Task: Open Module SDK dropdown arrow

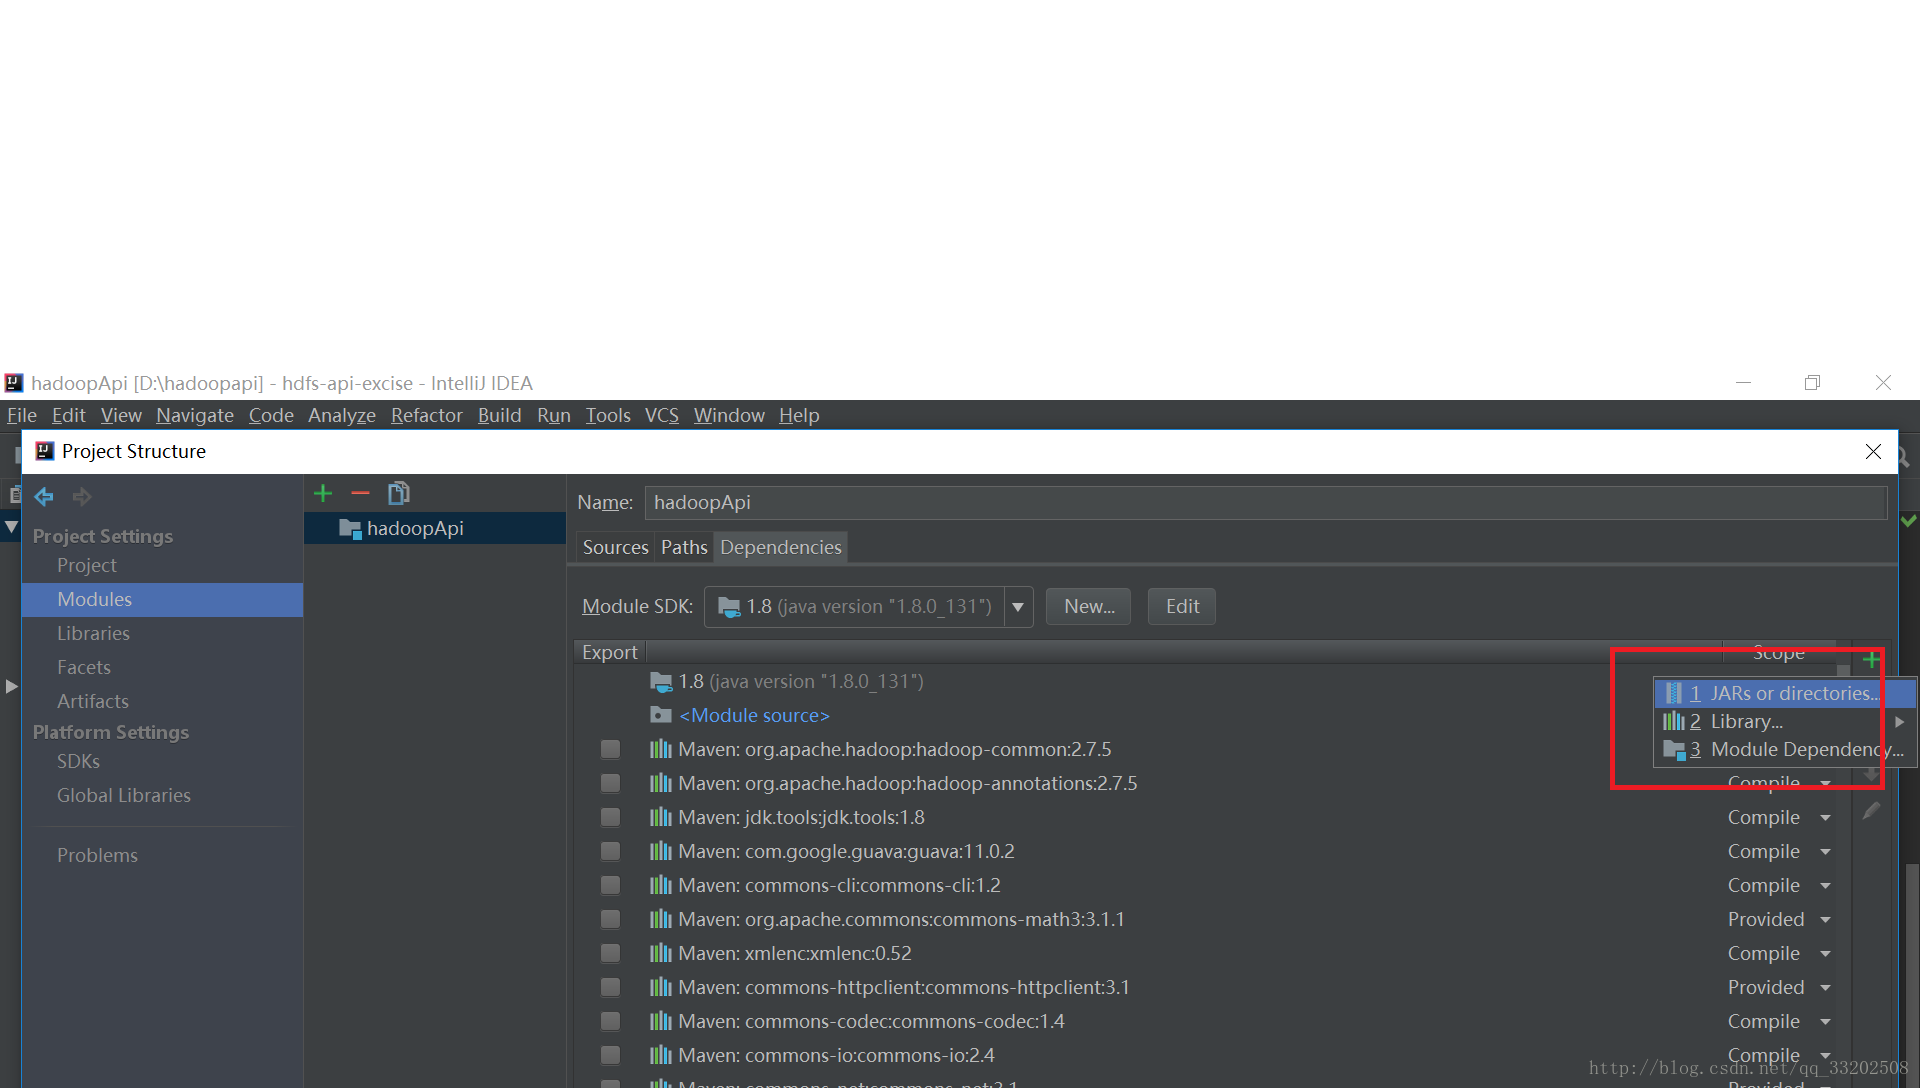Action: (x=1018, y=607)
